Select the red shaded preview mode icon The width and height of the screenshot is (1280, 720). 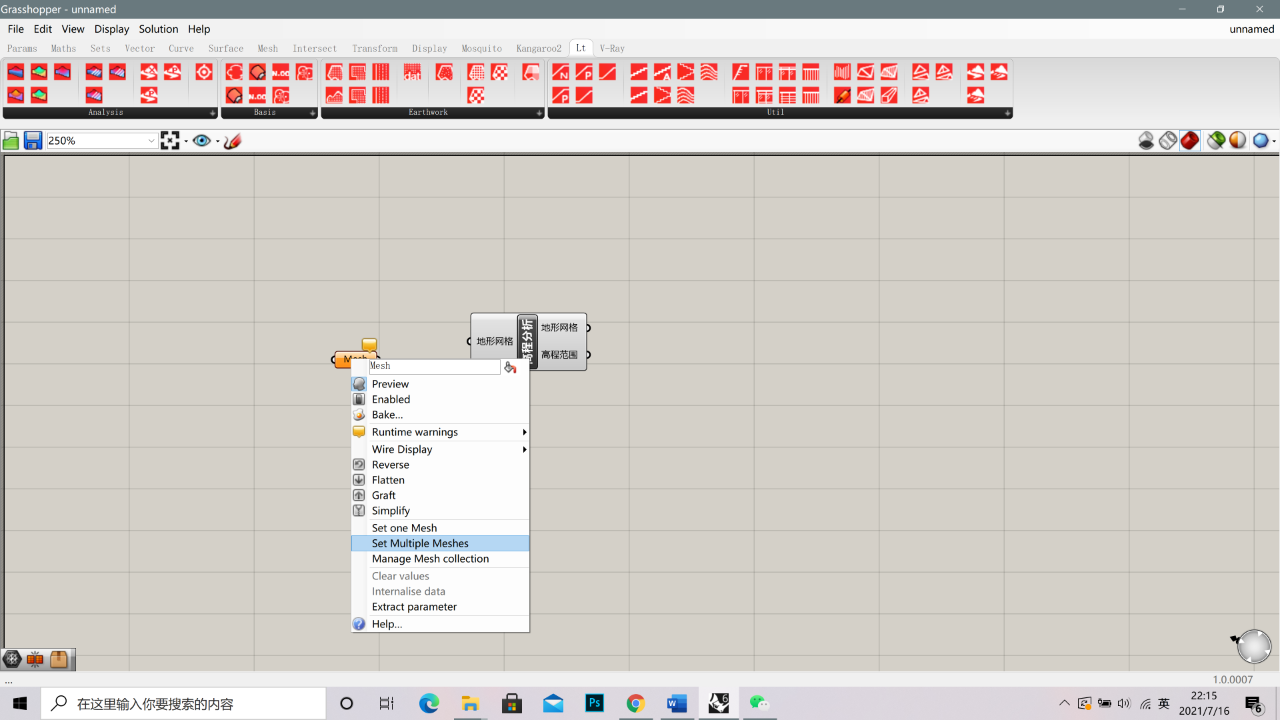pos(1189,141)
